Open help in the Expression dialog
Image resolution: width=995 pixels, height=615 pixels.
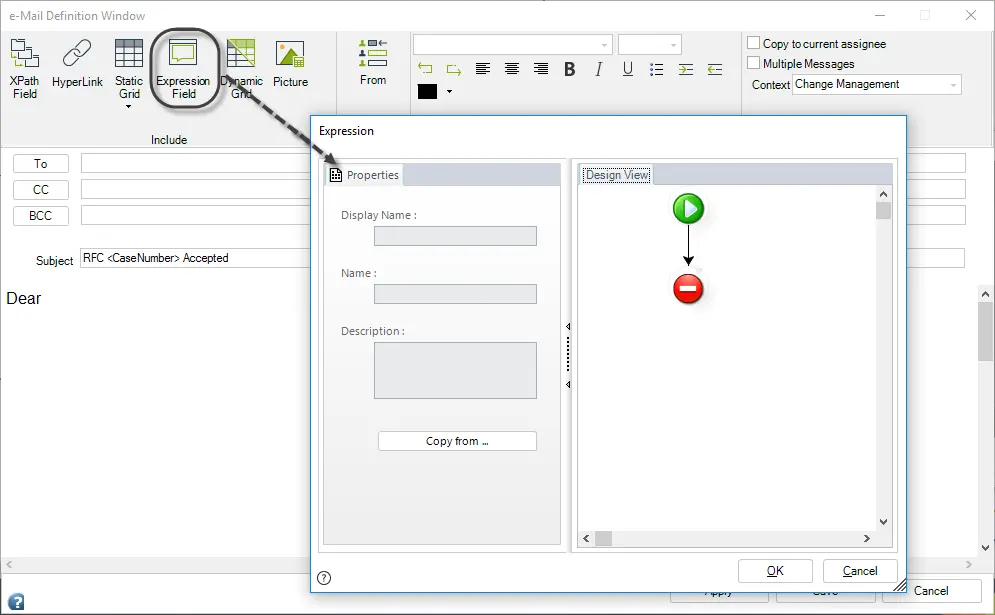click(x=324, y=578)
